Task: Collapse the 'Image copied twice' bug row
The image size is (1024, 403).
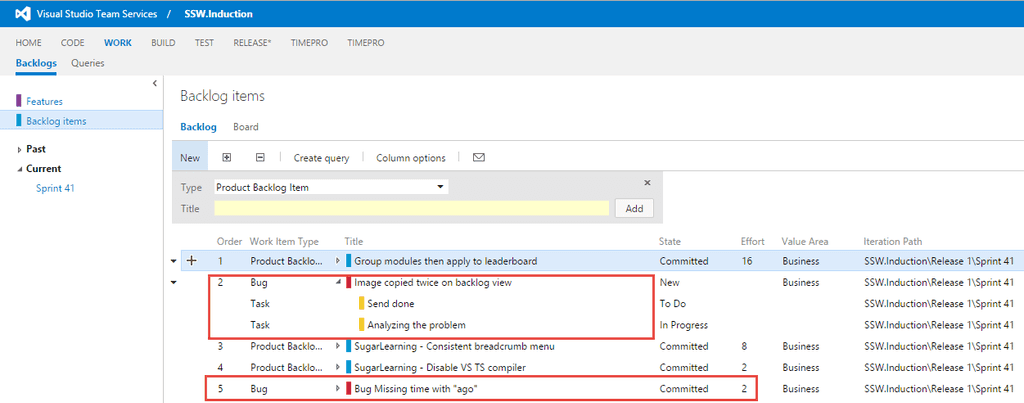Action: tap(338, 282)
